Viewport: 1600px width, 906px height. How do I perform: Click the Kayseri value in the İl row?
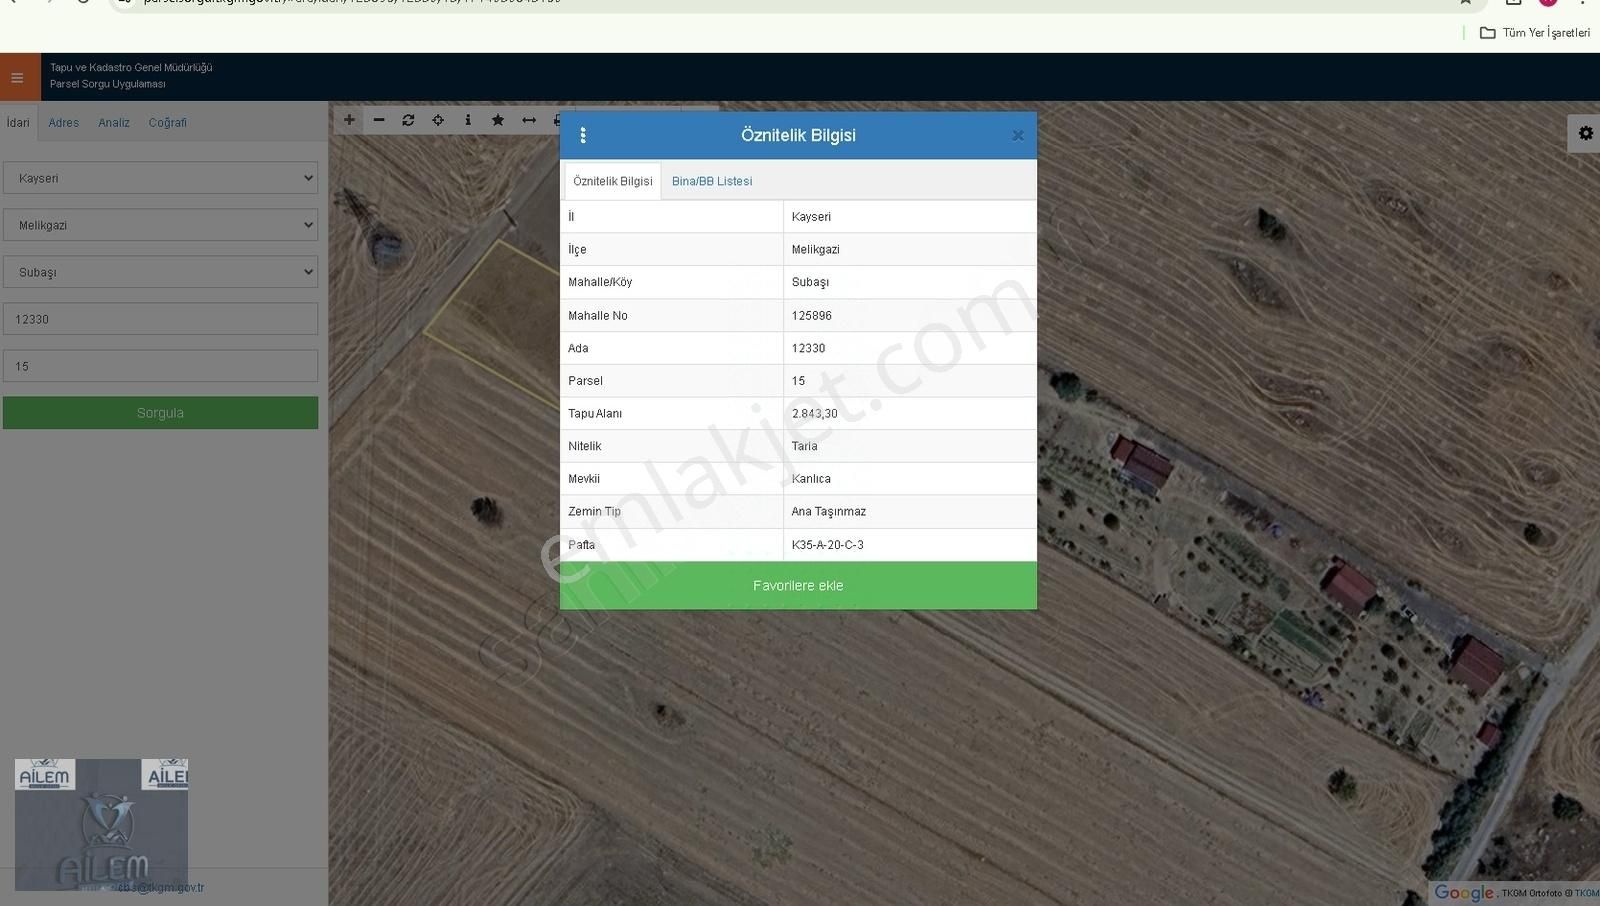coord(811,217)
